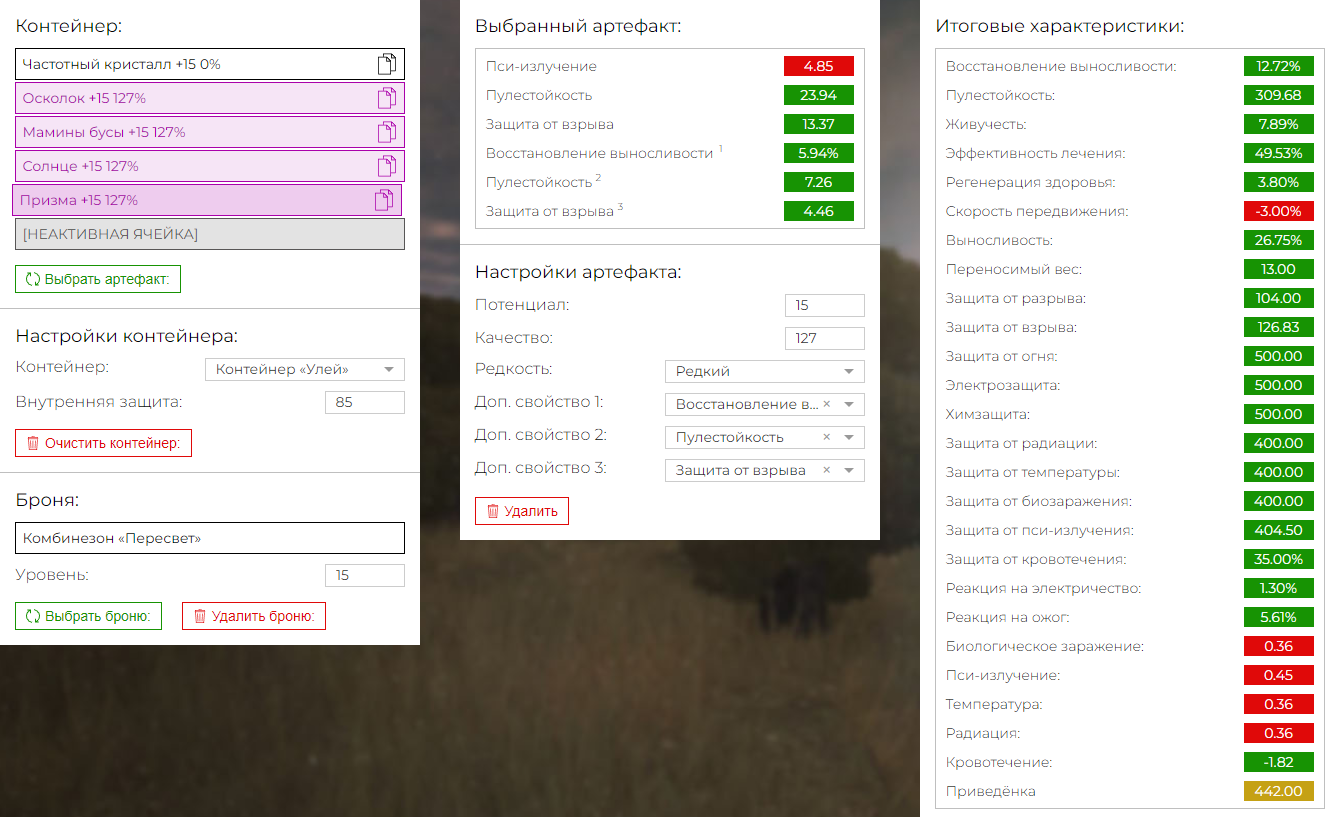Open Доп. свойство 2 dropdown
This screenshot has width=1337, height=817.
pos(849,438)
